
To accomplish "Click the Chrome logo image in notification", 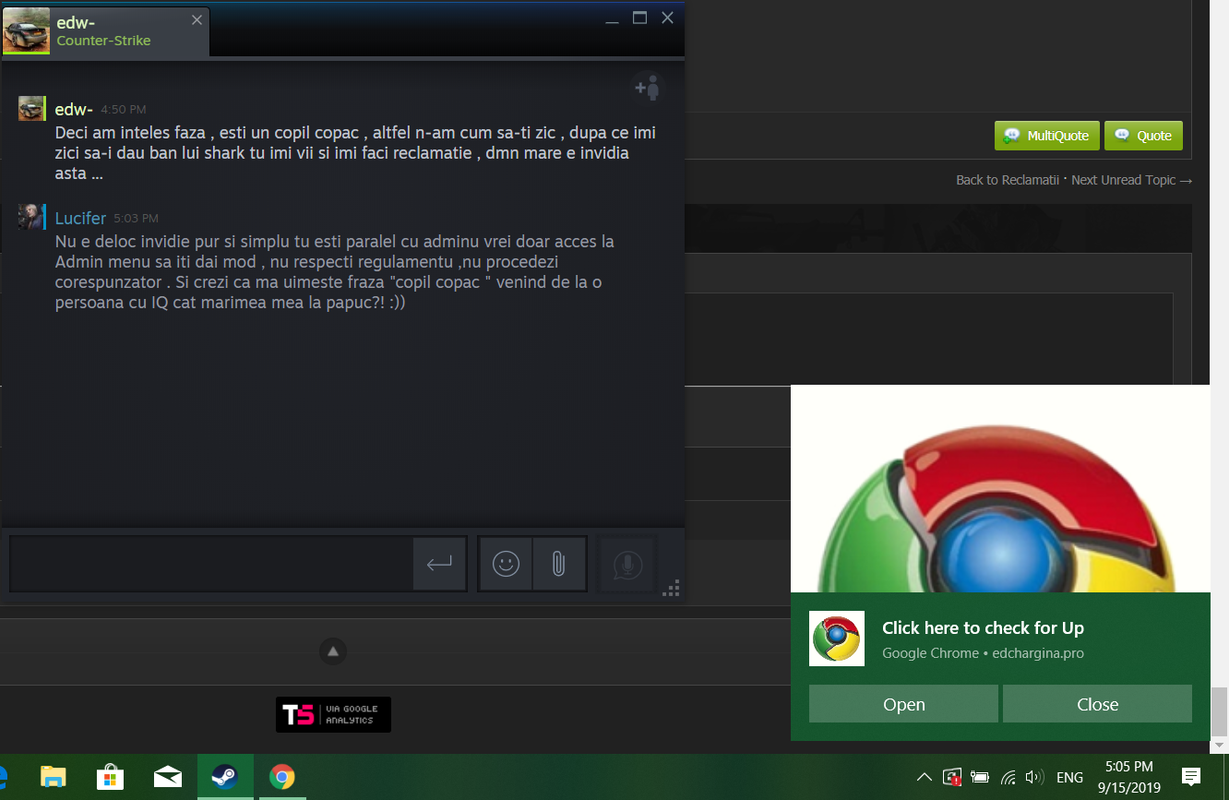I will tap(1000, 489).
